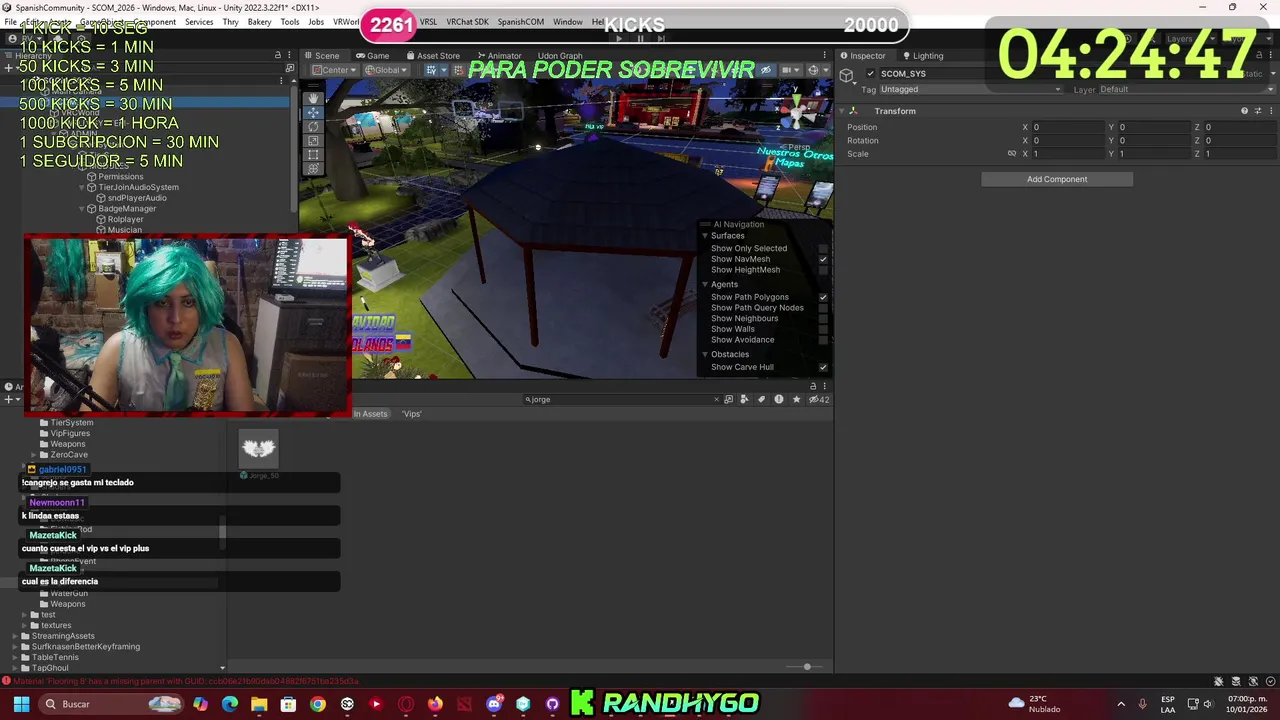Open the Tag Untagged dropdown

971,89
